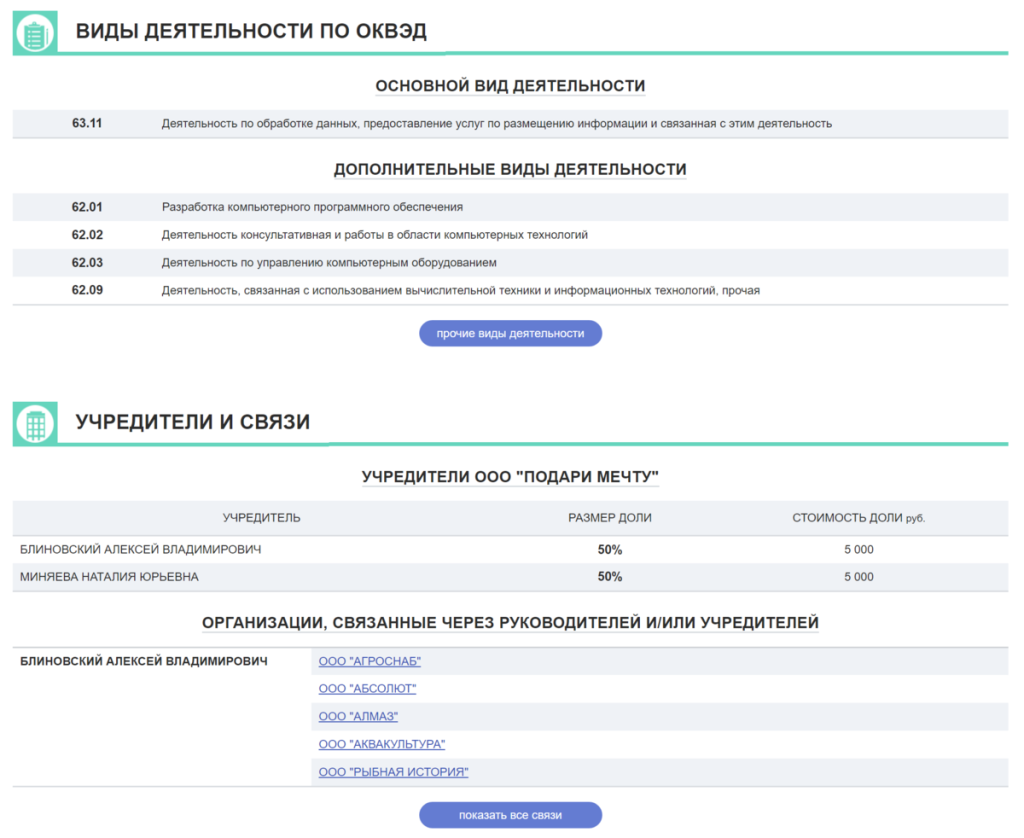Screen dimensions: 1024x838
Task: Click the Размер доли column header
Action: tap(610, 518)
